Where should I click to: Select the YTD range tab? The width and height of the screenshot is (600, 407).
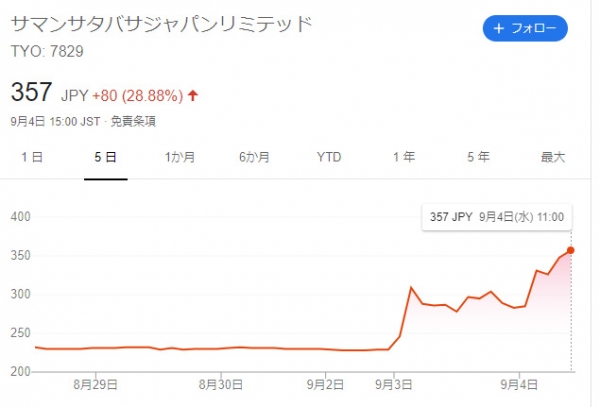(329, 157)
